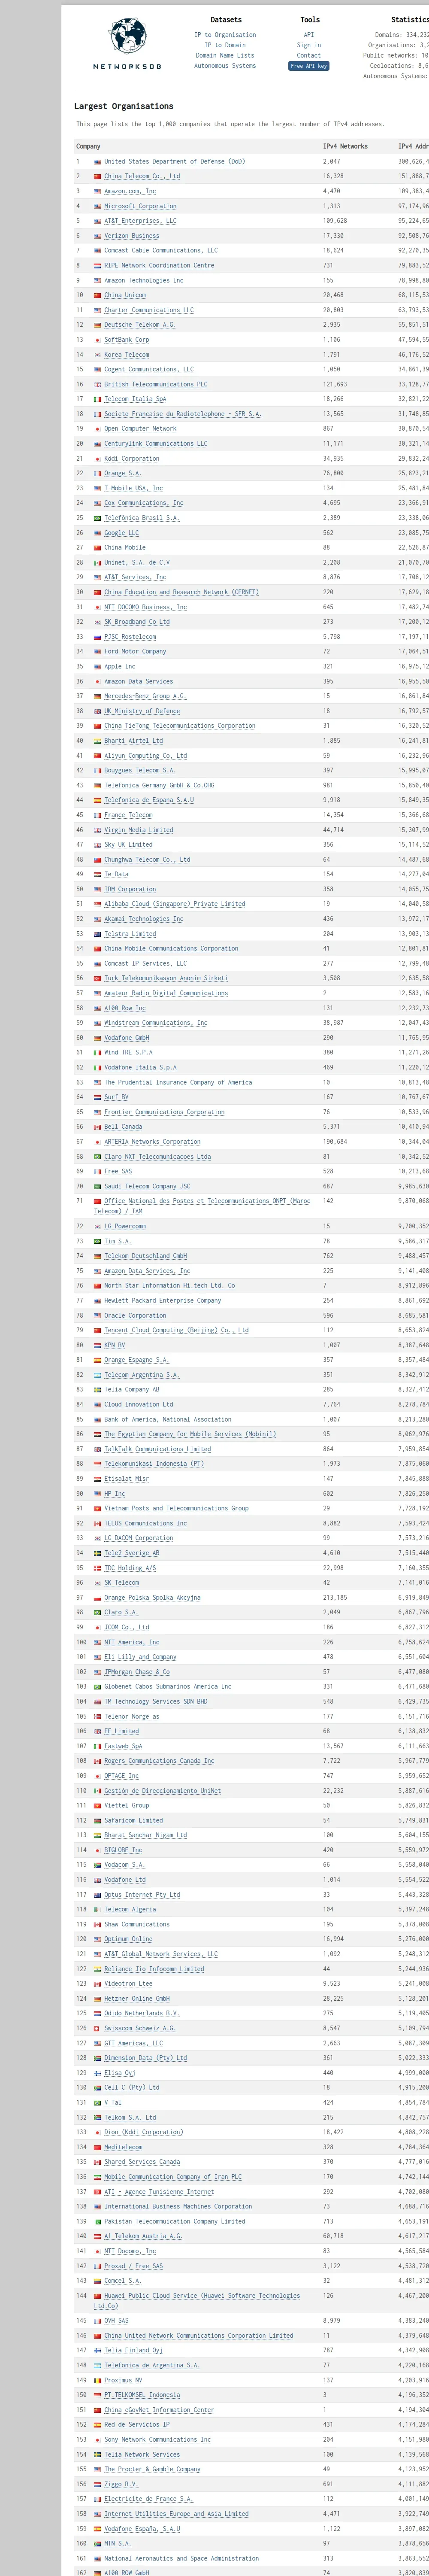Click the Company column header
429x2576 pixels.
88,146
